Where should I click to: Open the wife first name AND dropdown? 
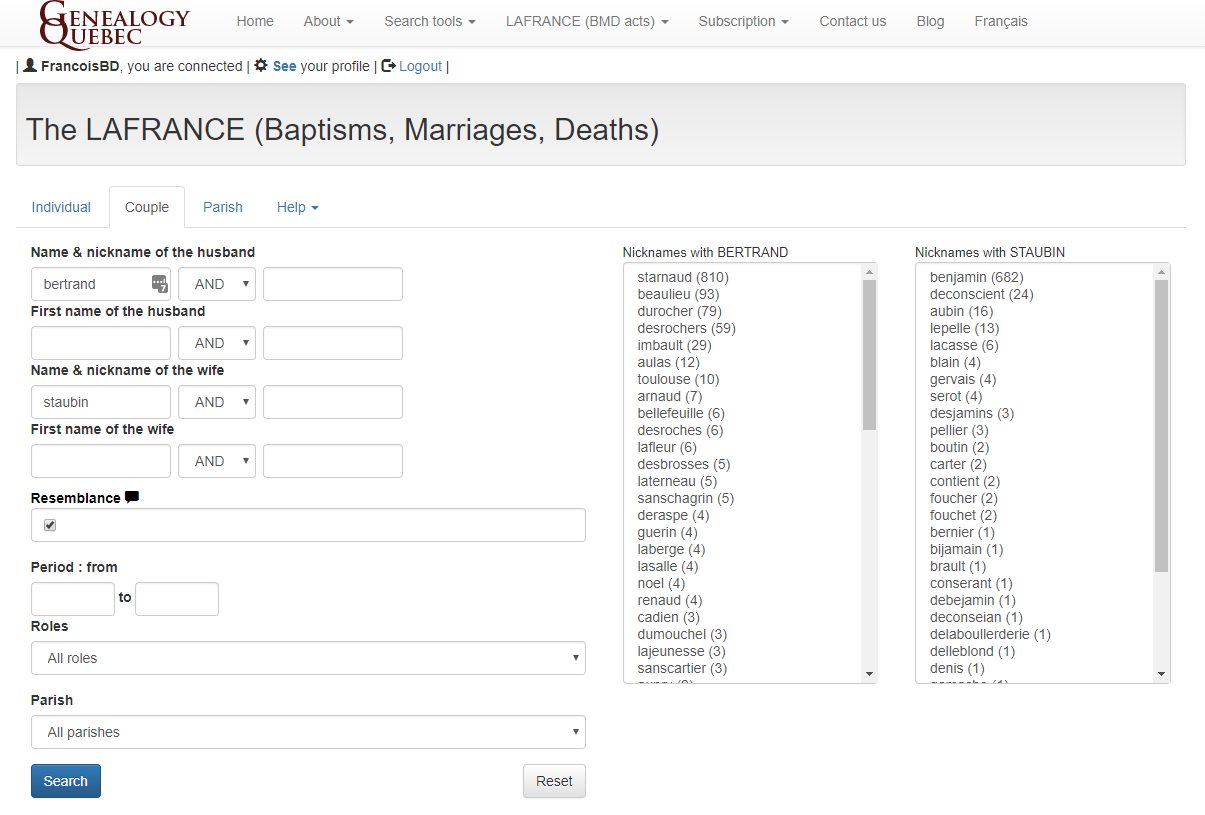(x=217, y=461)
